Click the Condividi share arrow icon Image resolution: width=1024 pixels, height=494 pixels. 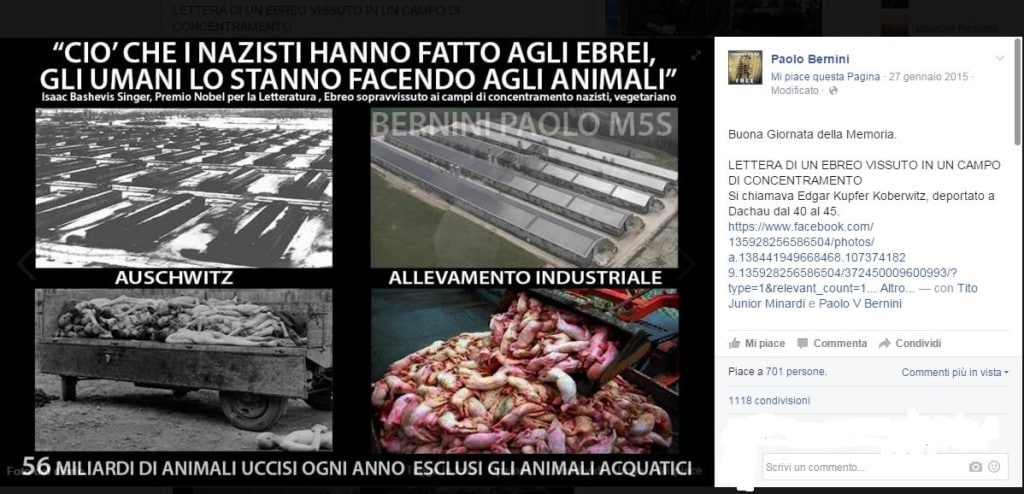(x=884, y=343)
